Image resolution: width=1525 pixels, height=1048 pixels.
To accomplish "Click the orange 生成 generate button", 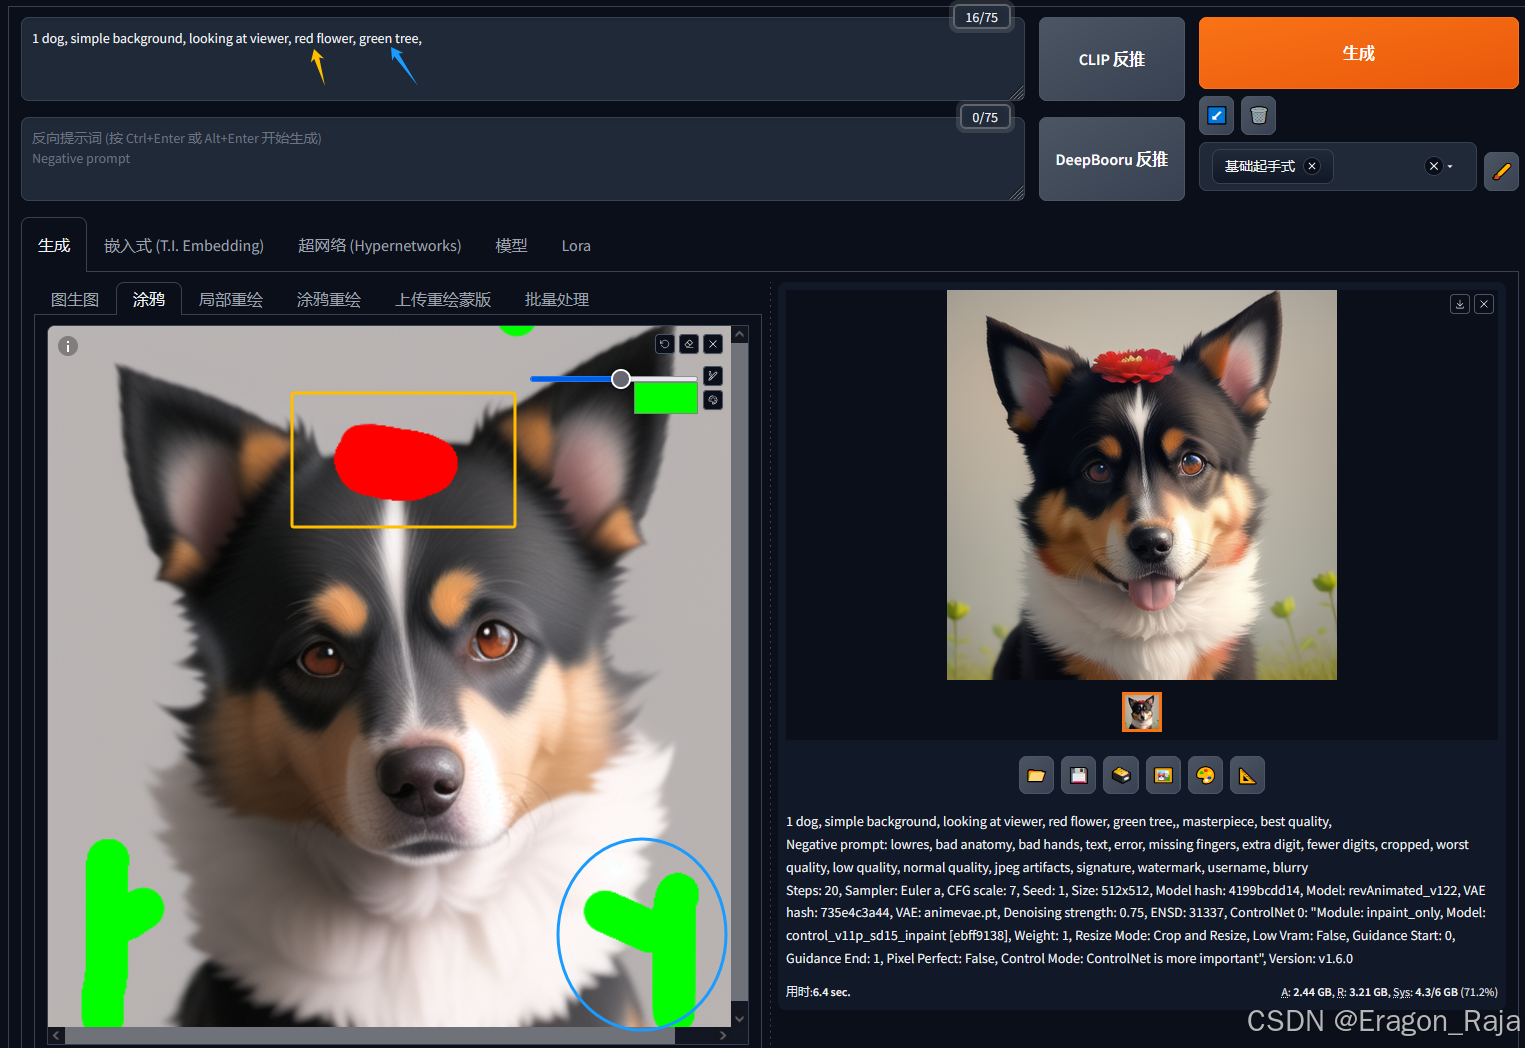I will (x=1358, y=53).
